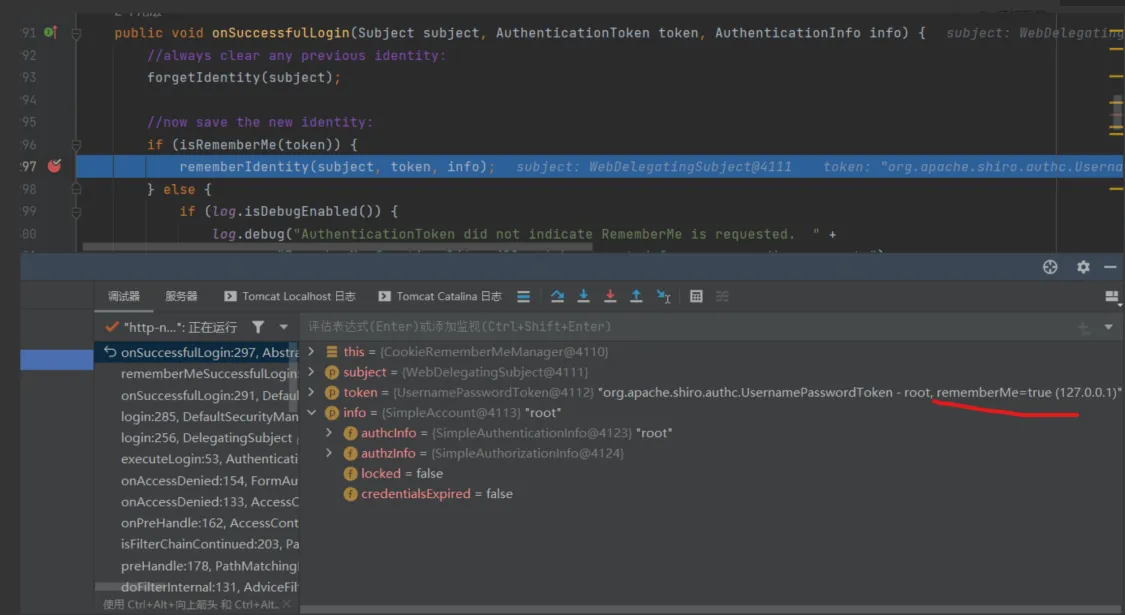Open the thread selector dropdown arrow
The image size is (1125, 615).
[283, 327]
